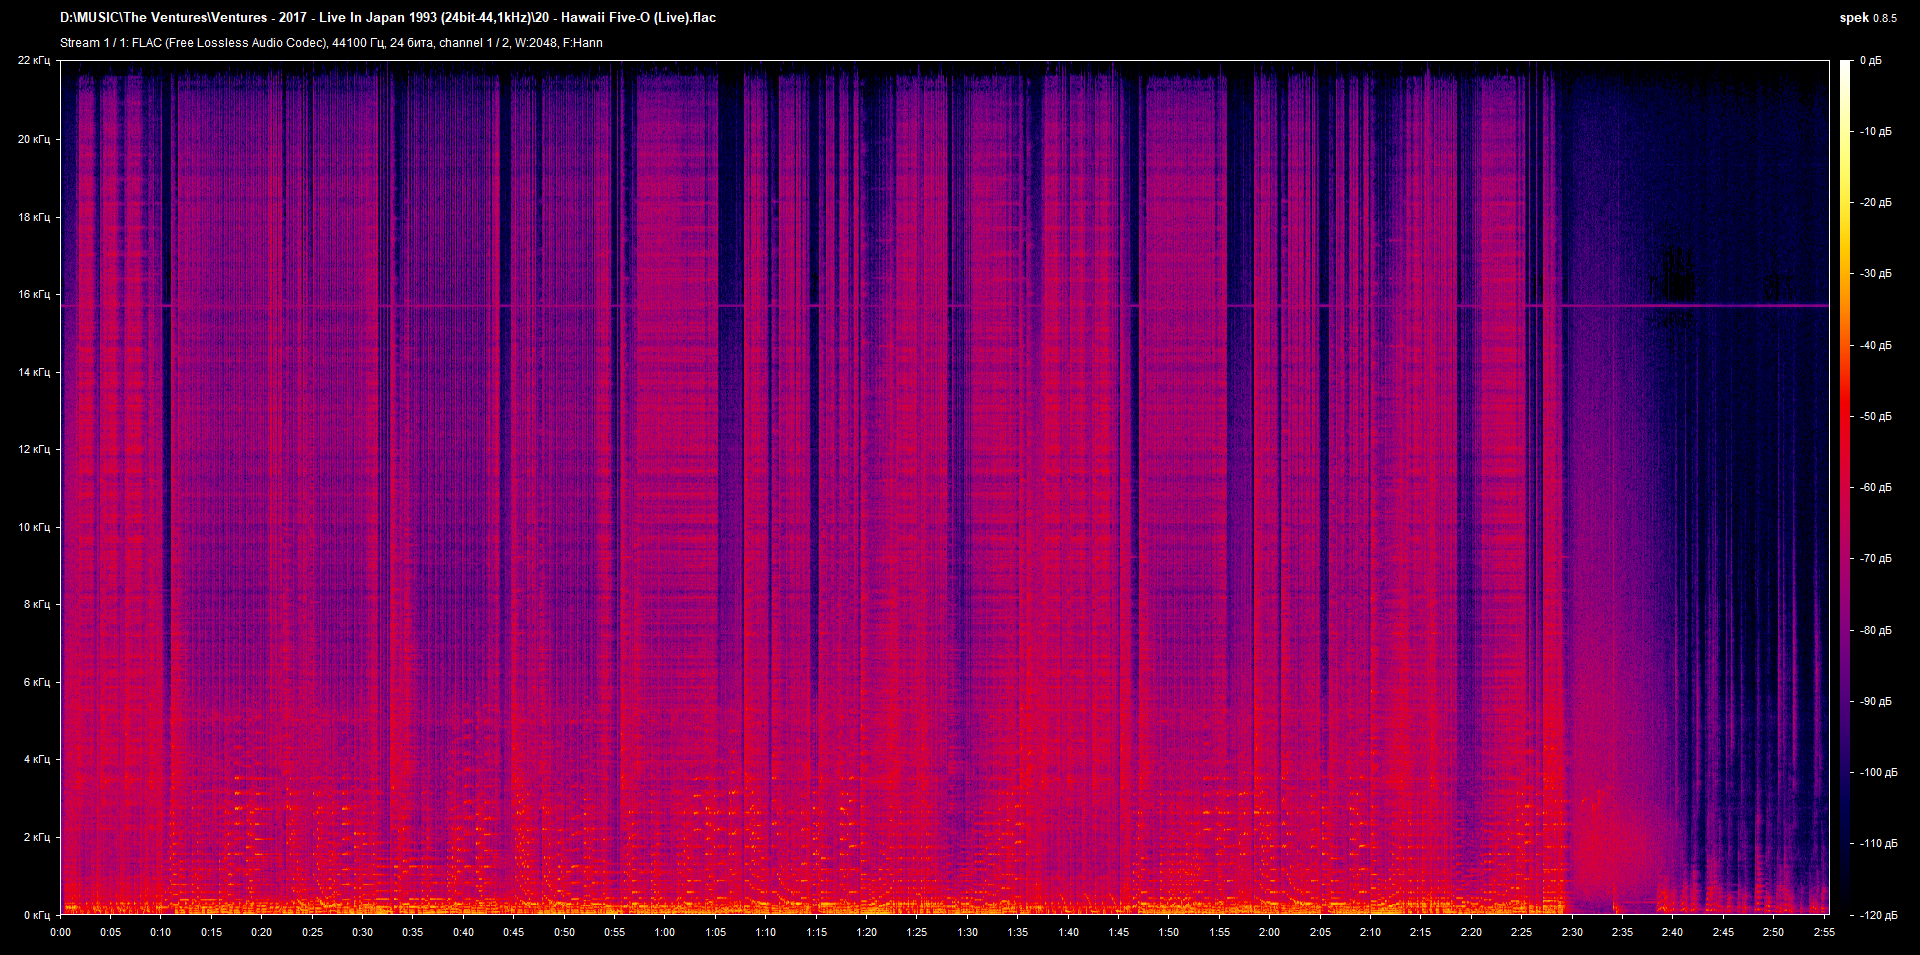Click the W:2048 window size label
The width and height of the screenshot is (1920, 955).
(535, 43)
